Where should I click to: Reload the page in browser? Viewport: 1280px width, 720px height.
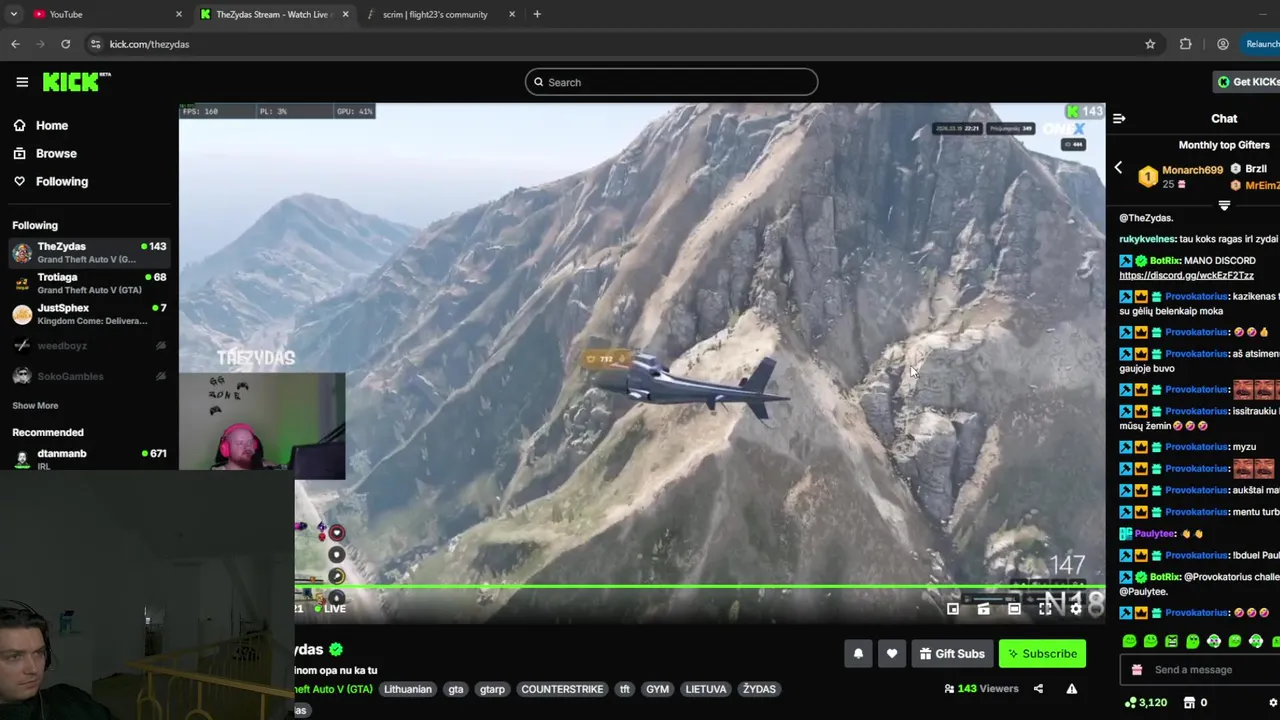coord(65,44)
